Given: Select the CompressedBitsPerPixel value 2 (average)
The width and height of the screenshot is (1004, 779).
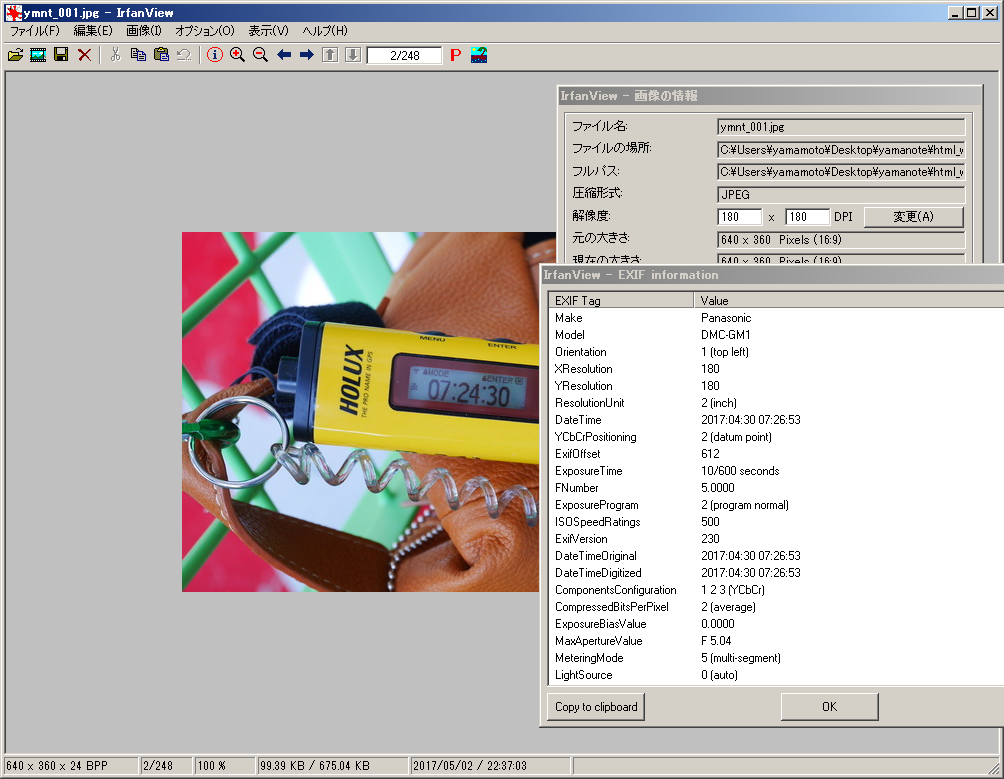Looking at the screenshot, I should point(728,607).
